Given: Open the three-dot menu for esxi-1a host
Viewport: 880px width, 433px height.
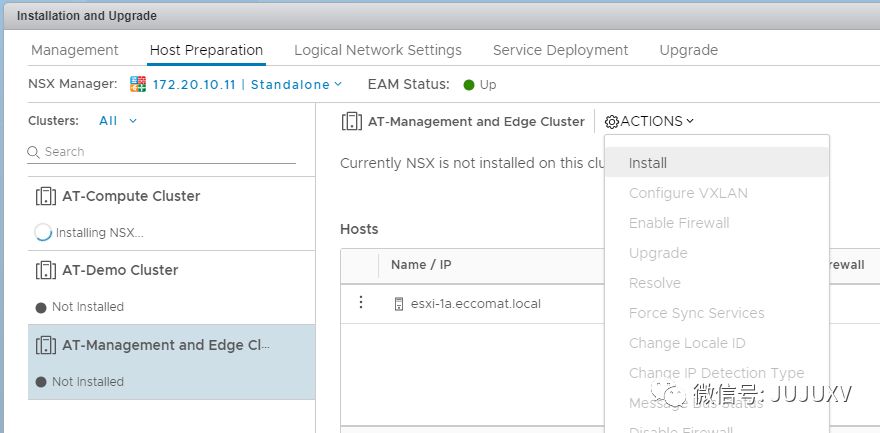Looking at the screenshot, I should tap(361, 303).
